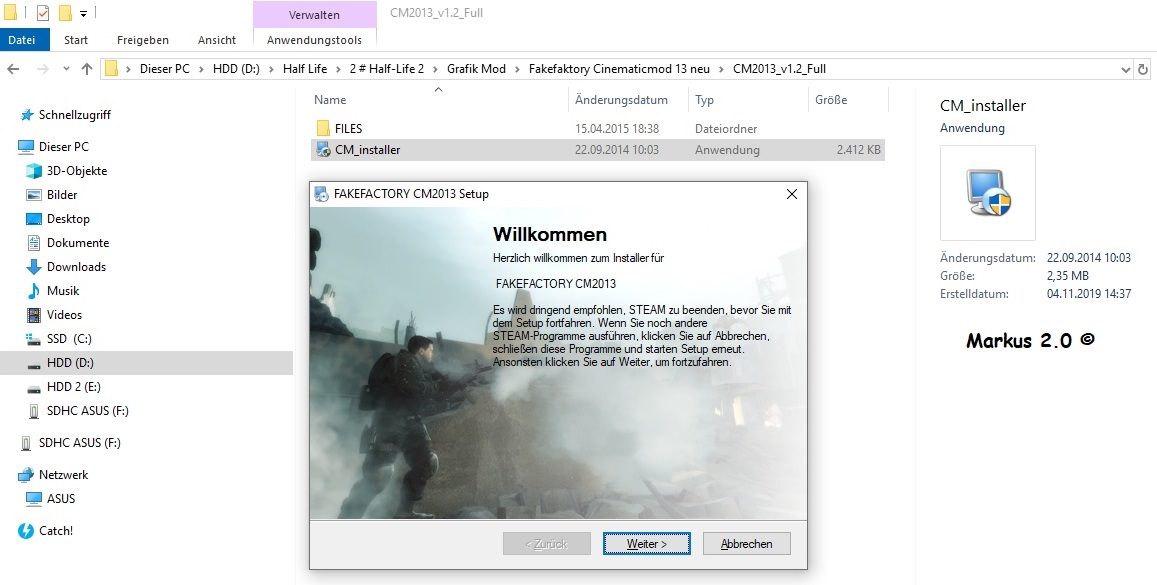Open Schnellzugriff in navigation pane
Image resolution: width=1157 pixels, height=585 pixels.
[75, 115]
